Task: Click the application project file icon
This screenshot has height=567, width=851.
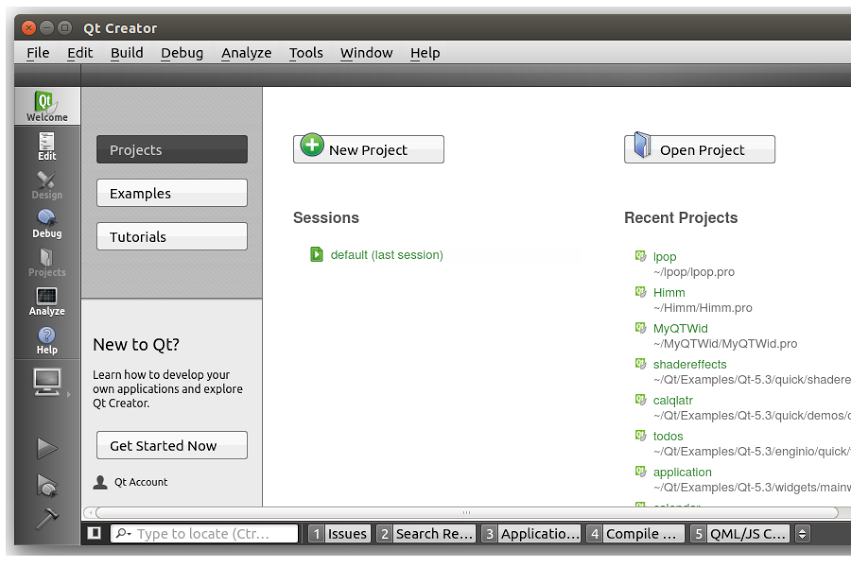Action: point(641,471)
